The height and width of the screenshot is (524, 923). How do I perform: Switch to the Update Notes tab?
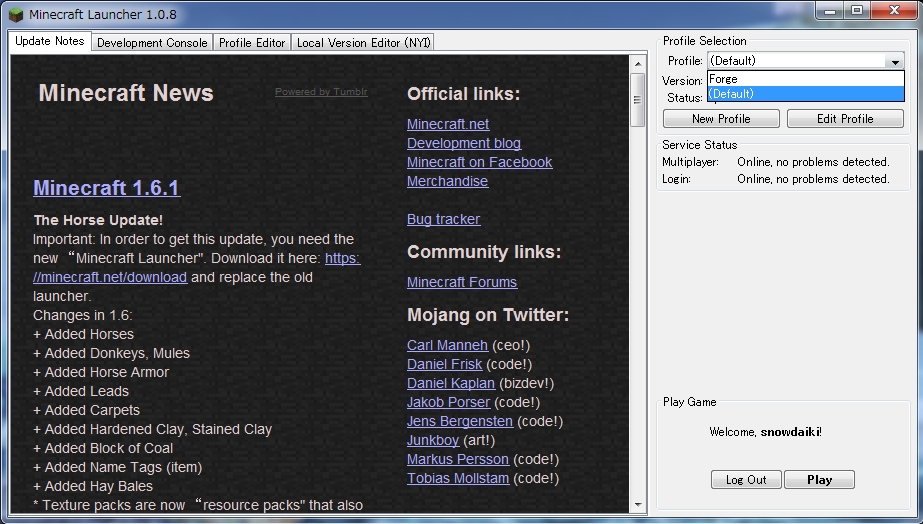[50, 41]
